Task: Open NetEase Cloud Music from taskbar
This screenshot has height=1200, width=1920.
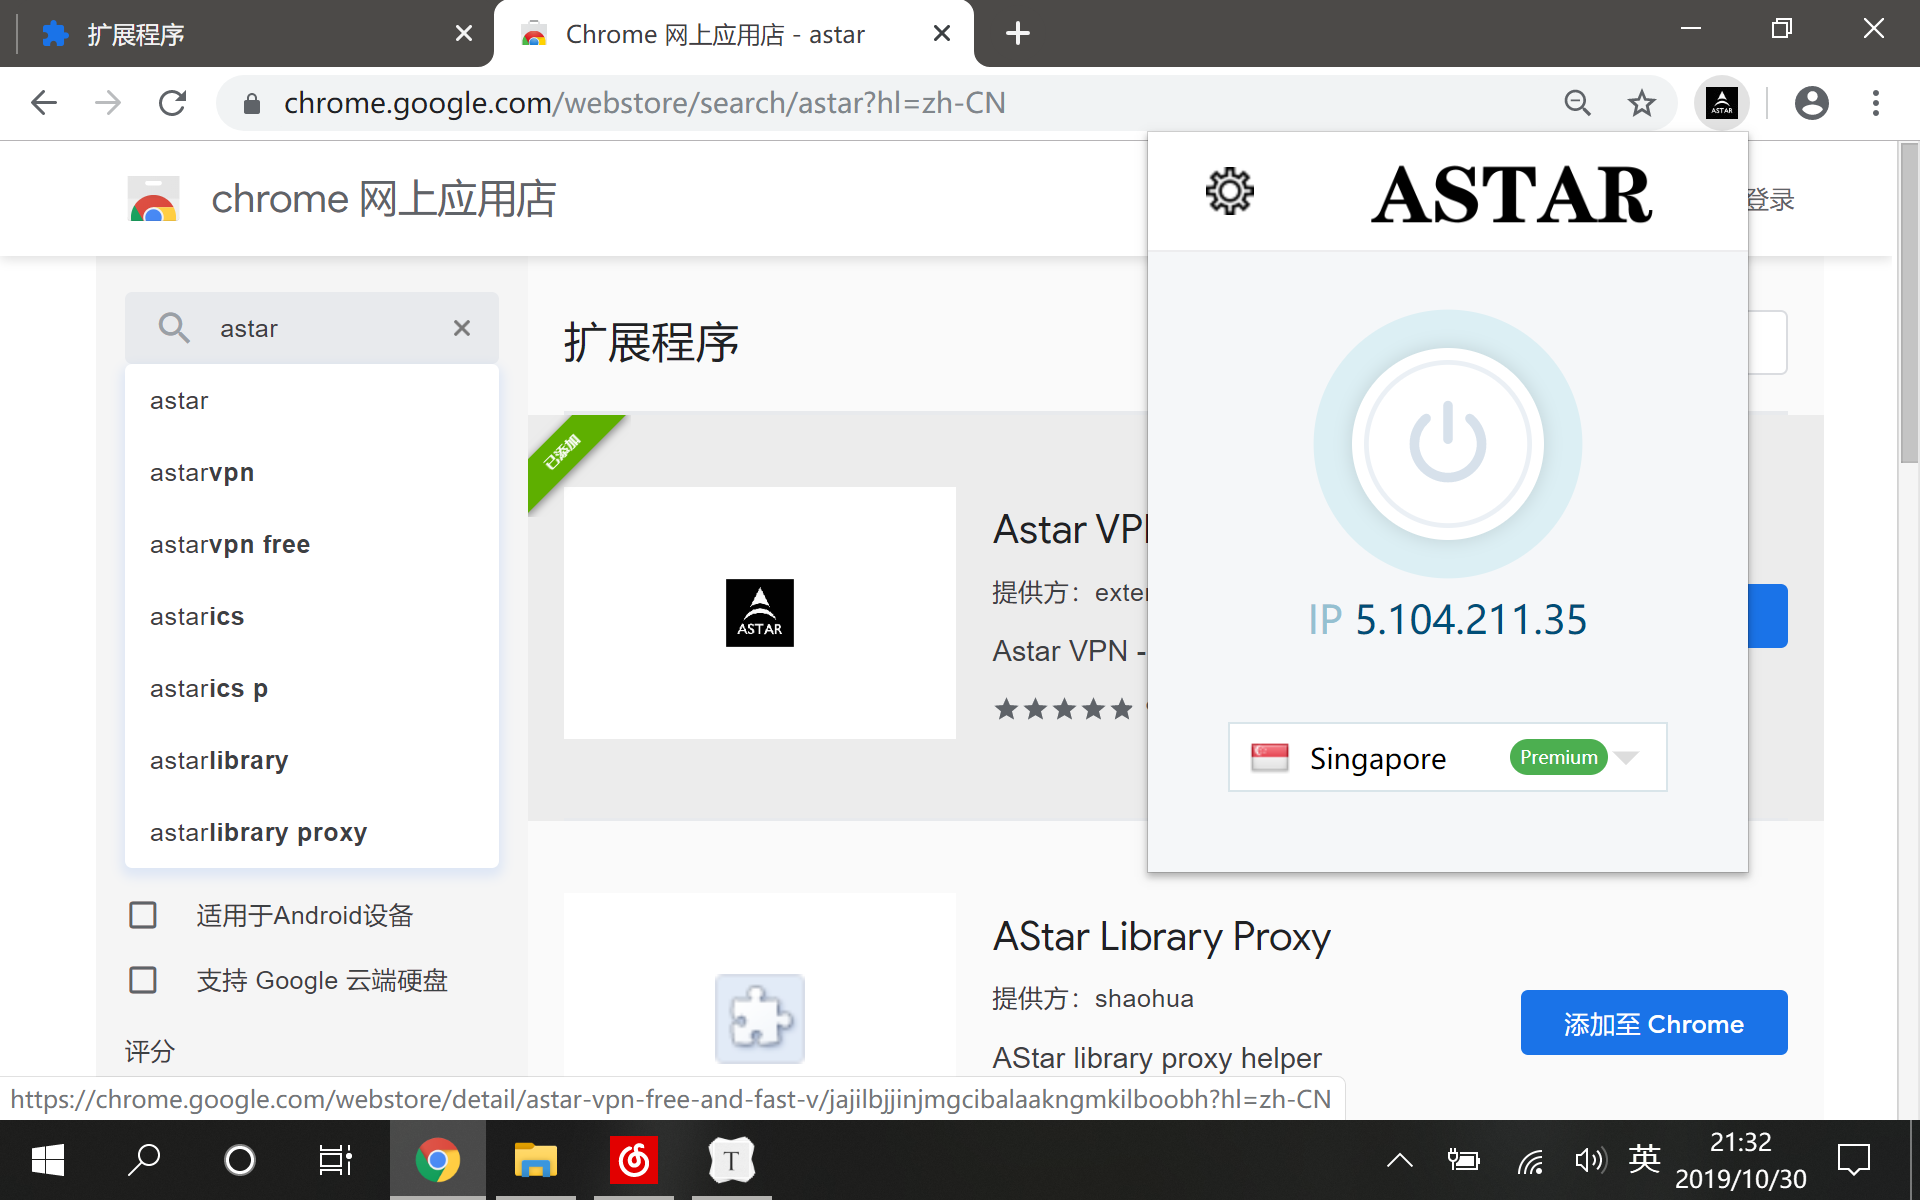Action: [x=633, y=1160]
